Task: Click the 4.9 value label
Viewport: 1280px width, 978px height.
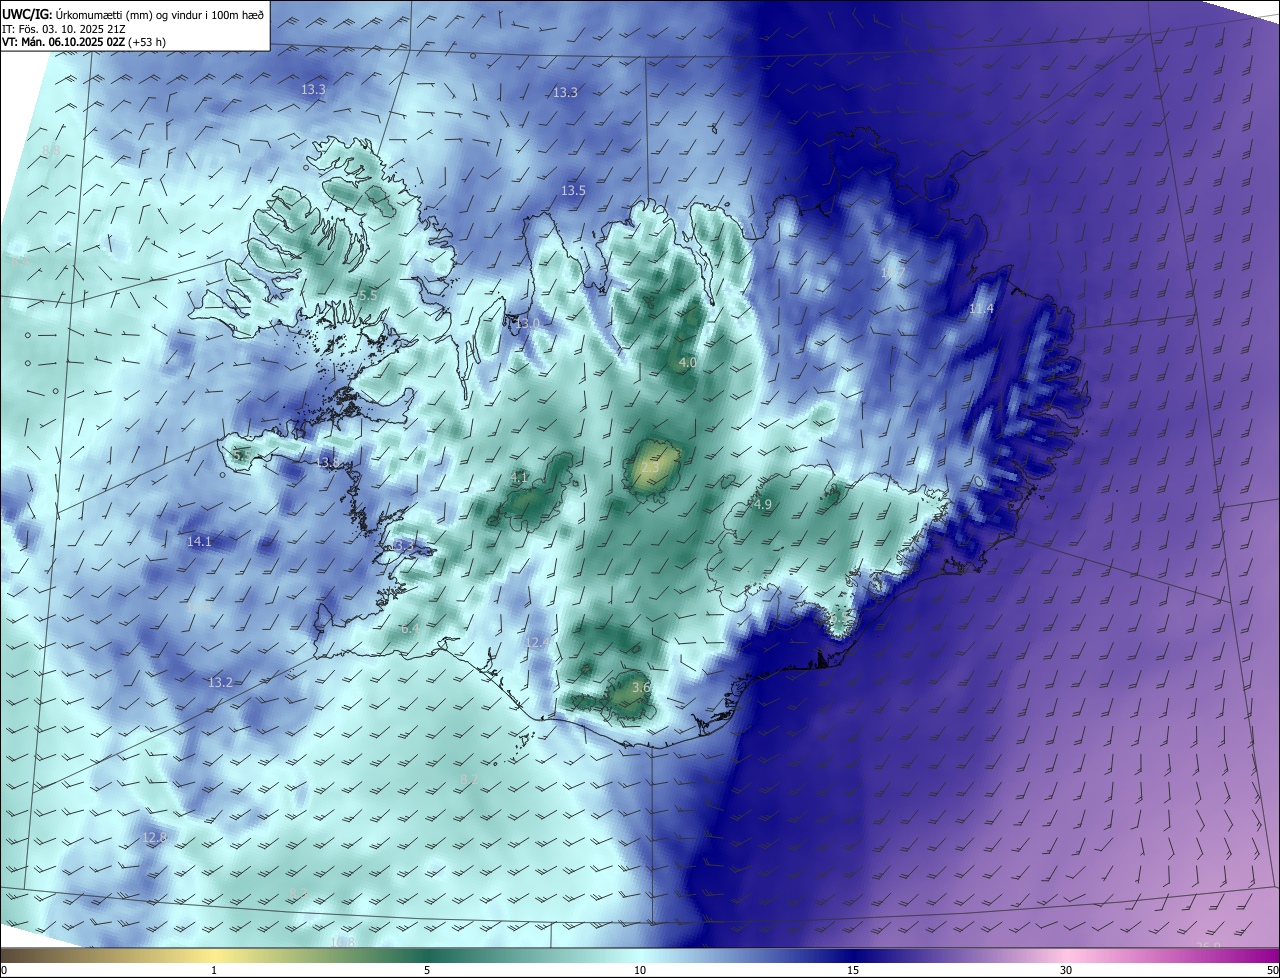Action: click(763, 504)
